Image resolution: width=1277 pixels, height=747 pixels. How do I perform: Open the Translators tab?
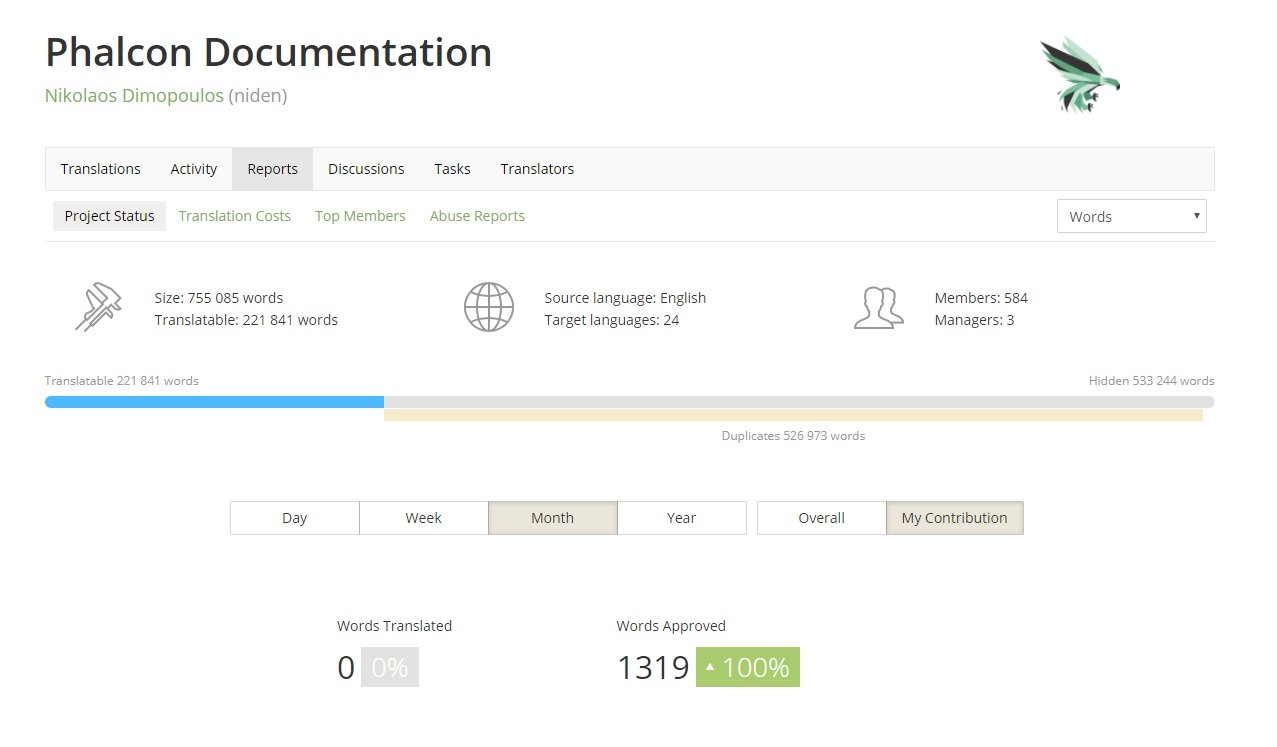tap(537, 169)
